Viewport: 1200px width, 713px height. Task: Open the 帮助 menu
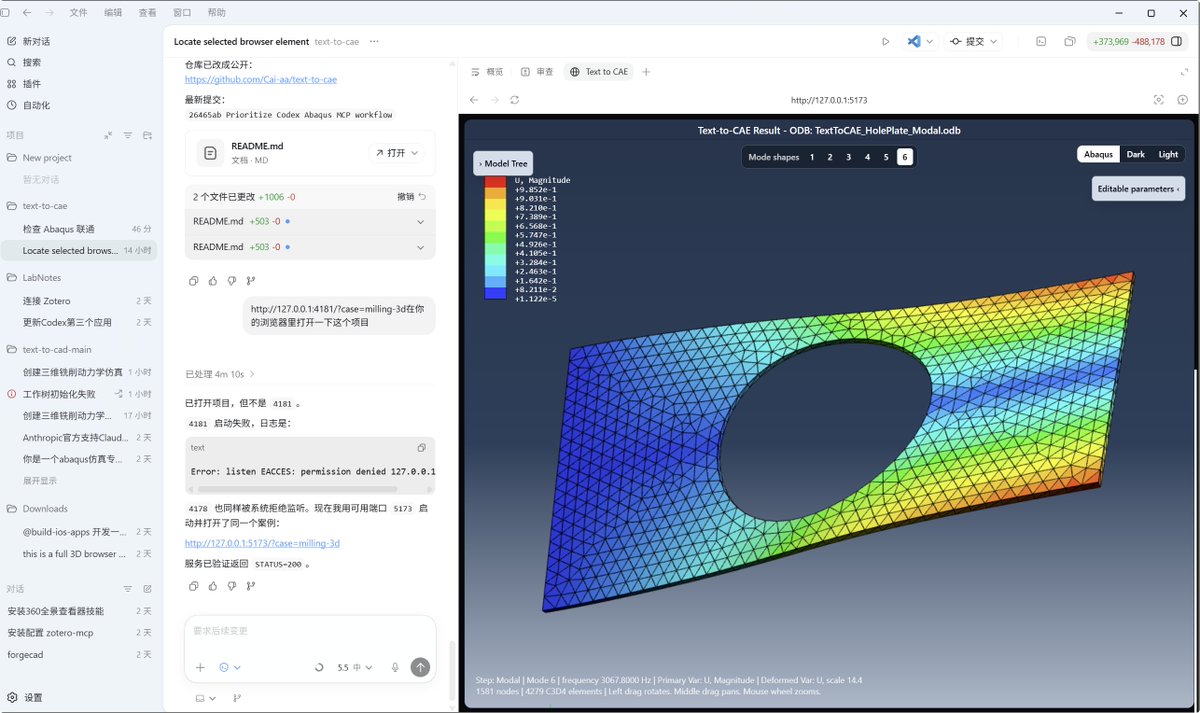[x=216, y=13]
